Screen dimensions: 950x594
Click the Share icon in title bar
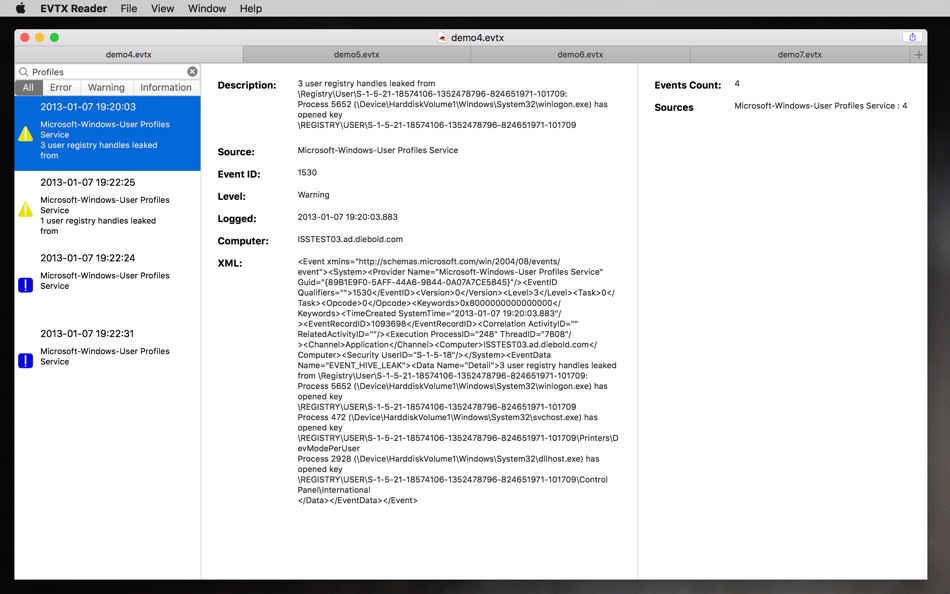(x=912, y=37)
